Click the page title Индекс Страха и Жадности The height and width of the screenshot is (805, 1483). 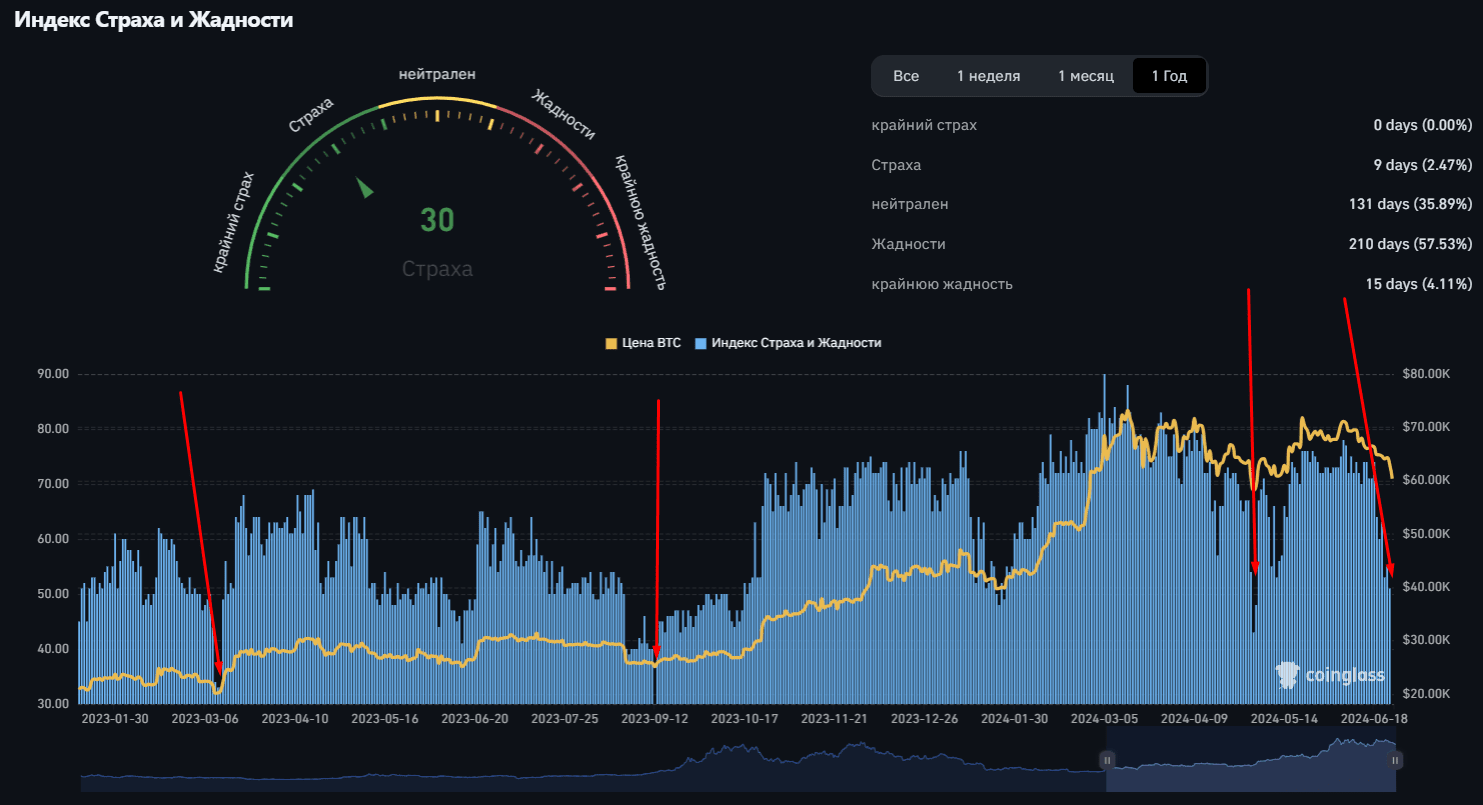(x=153, y=20)
